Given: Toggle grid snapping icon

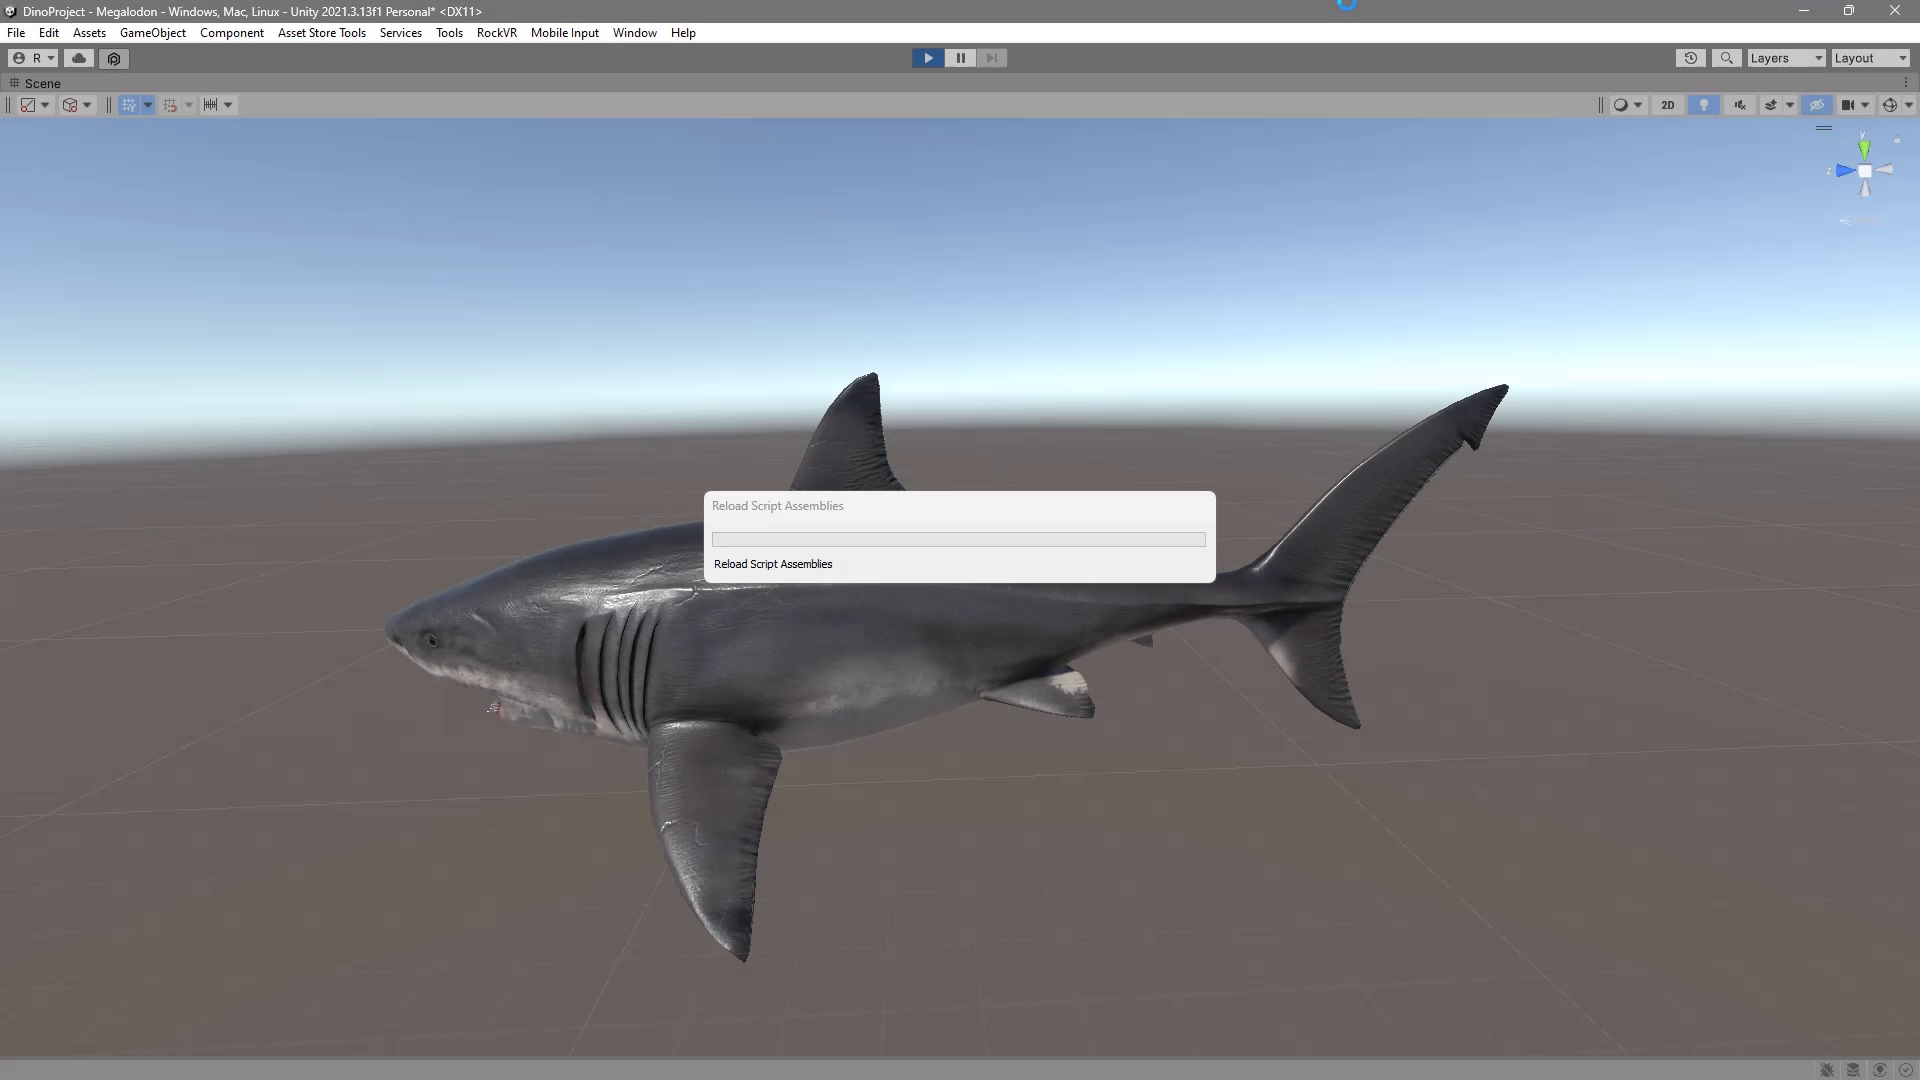Looking at the screenshot, I should point(170,105).
